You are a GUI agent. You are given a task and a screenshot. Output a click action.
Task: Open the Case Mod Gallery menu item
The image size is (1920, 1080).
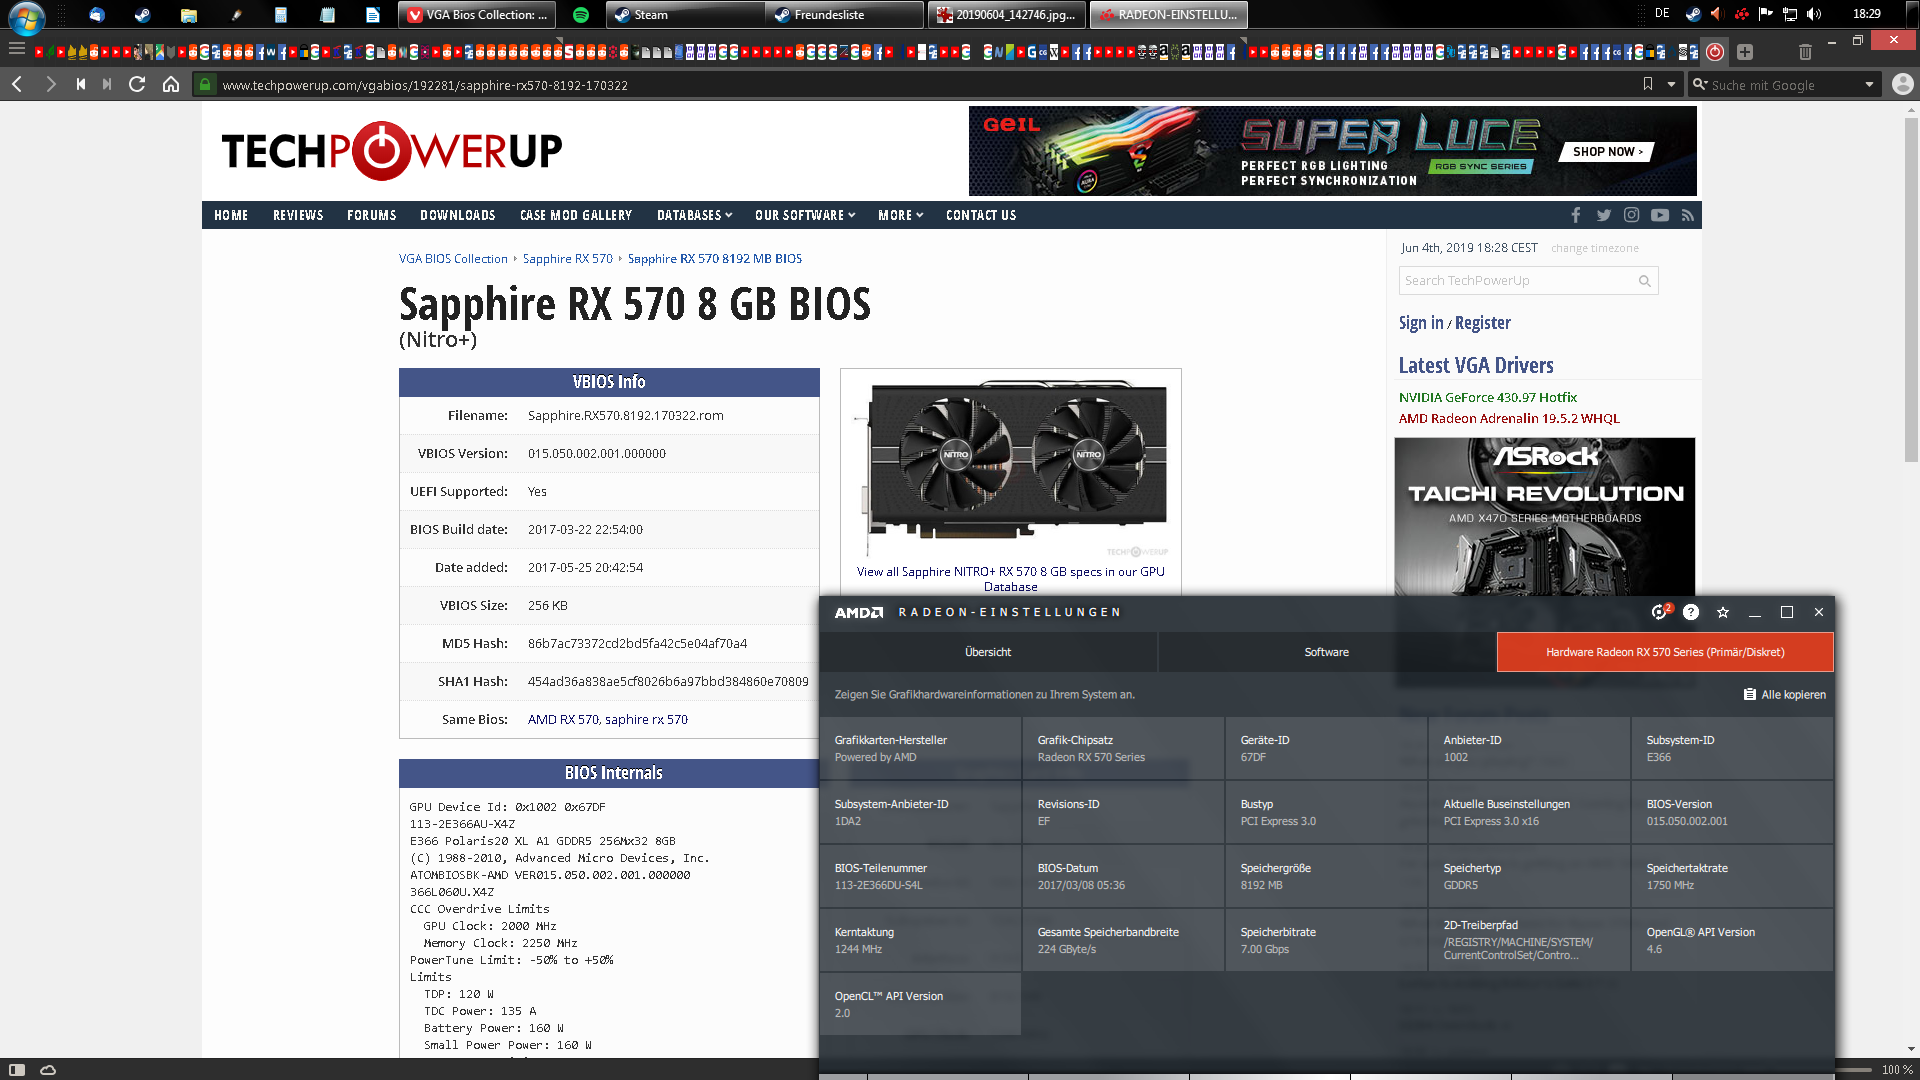576,215
